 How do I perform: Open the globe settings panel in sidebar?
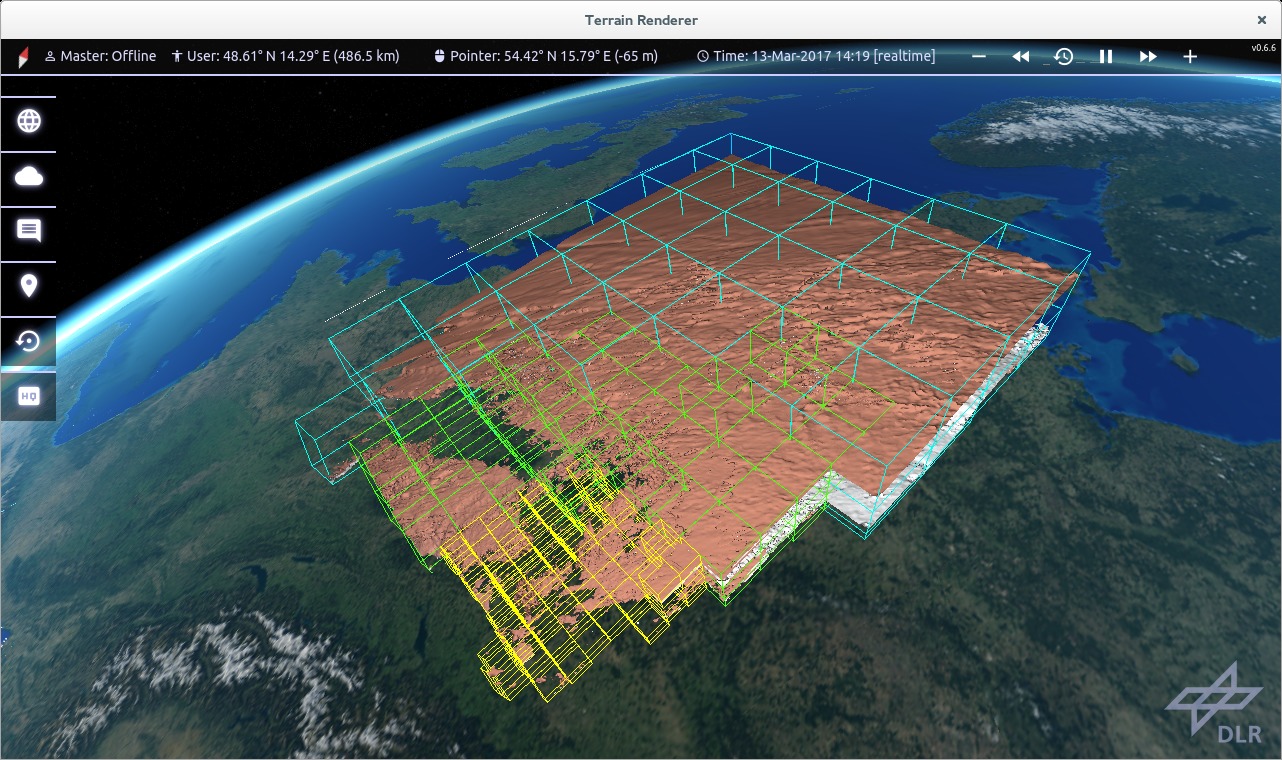click(29, 121)
